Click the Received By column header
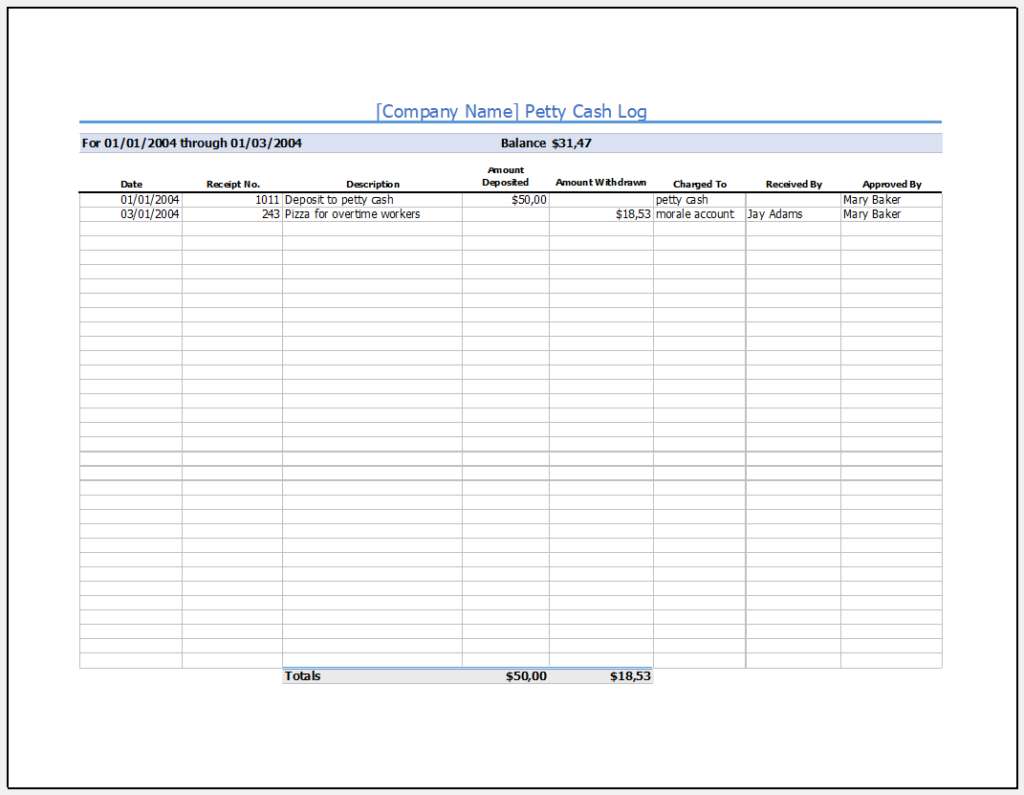Screen dimensions: 1024x795 793,184
